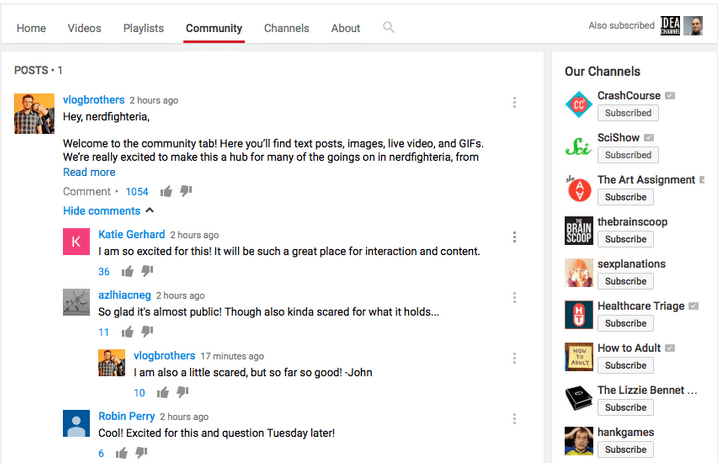Subscribe to sexplanations

point(626,282)
